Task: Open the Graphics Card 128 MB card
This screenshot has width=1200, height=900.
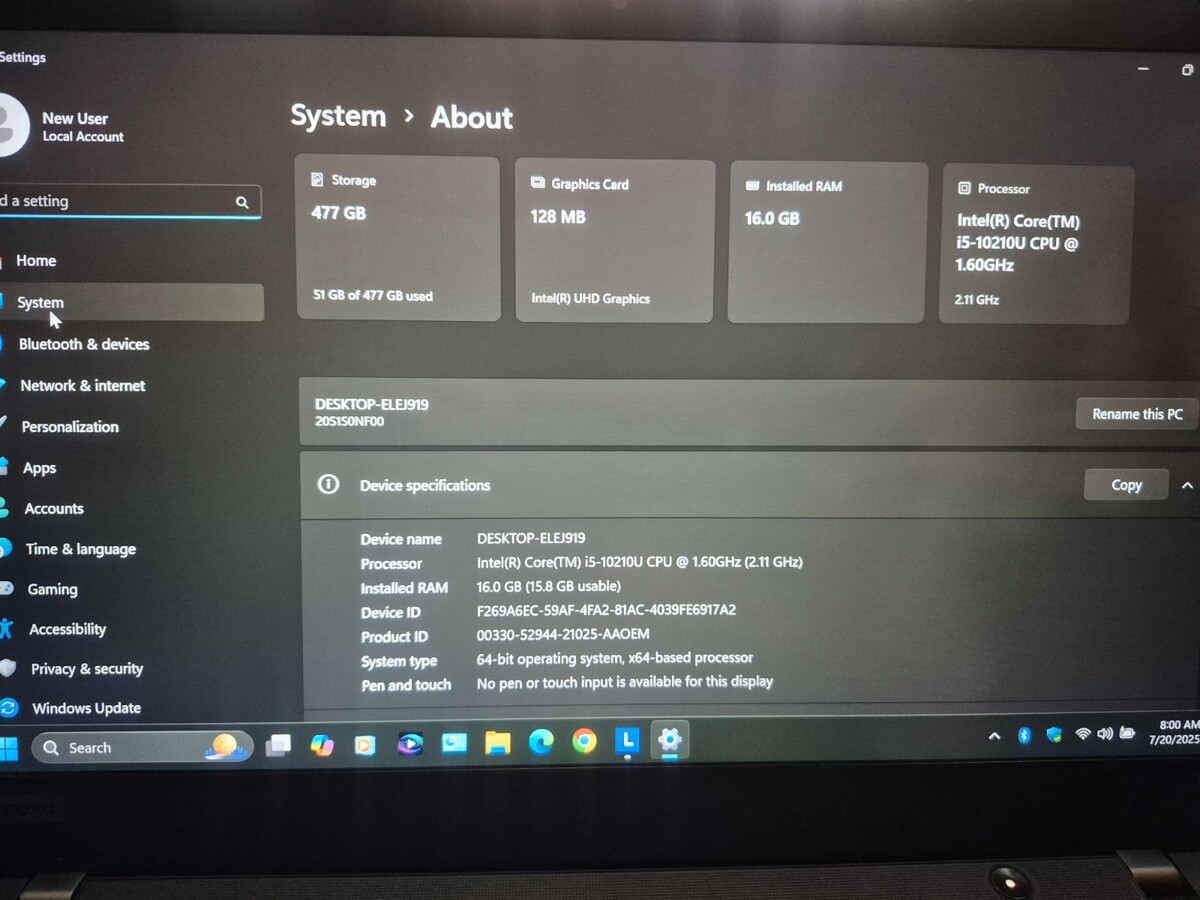Action: point(614,241)
